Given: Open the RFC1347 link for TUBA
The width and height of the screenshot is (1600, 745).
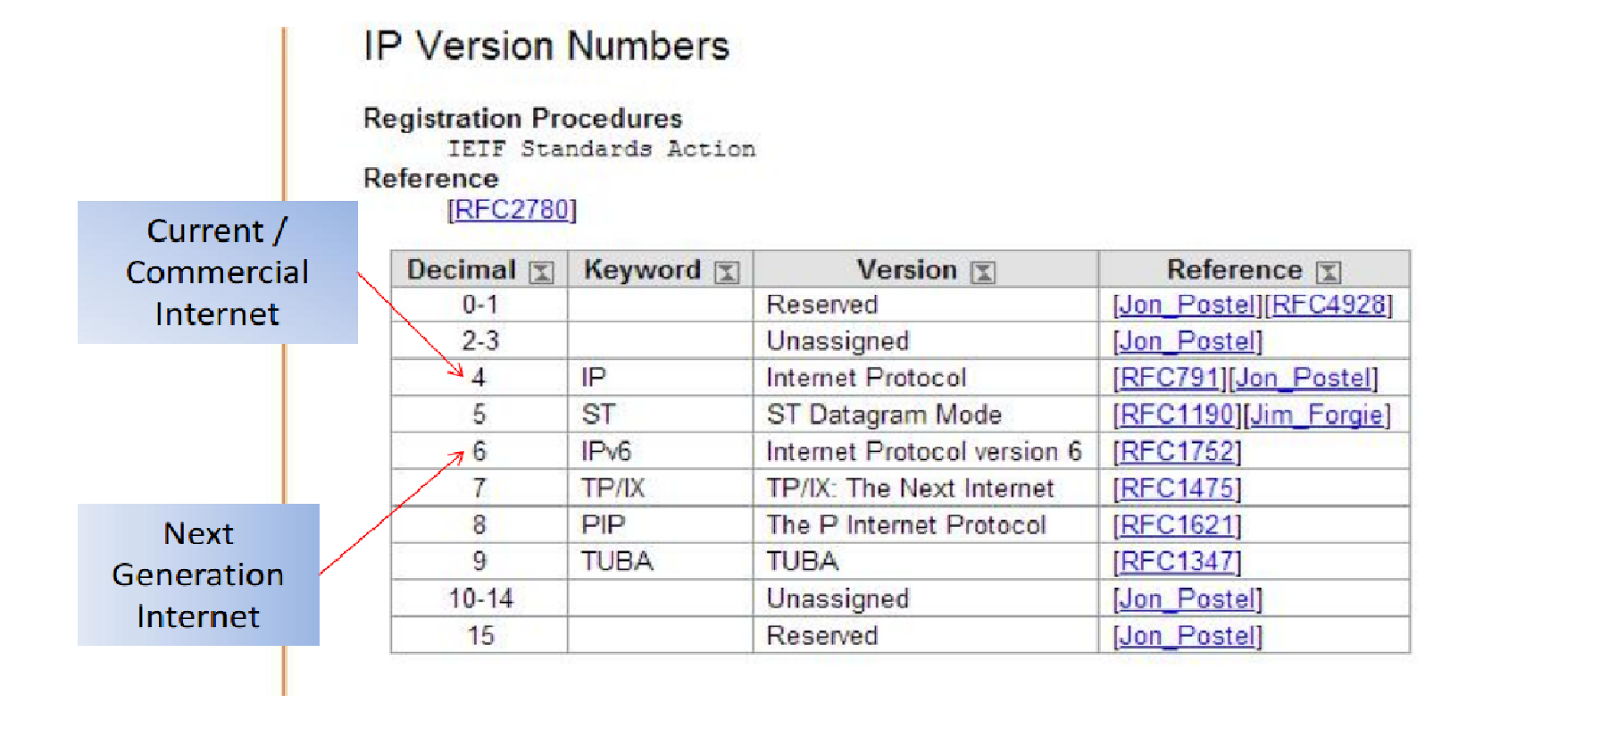Looking at the screenshot, I should [x=1177, y=562].
